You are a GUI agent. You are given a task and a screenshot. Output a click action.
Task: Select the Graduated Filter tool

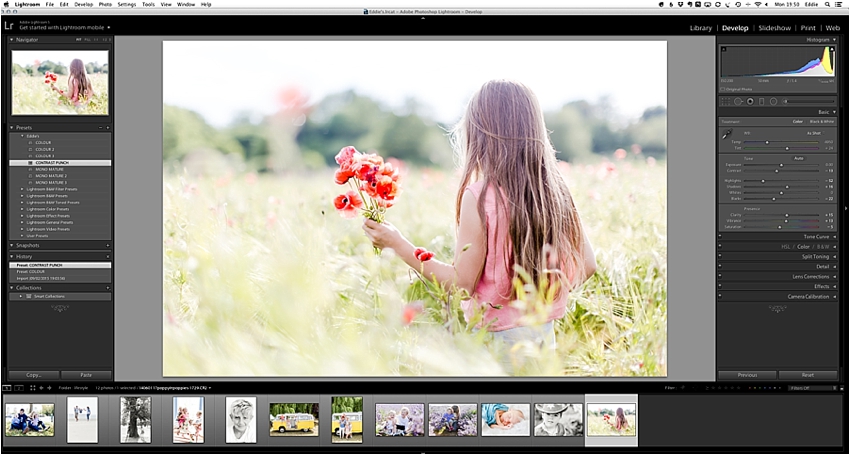pos(762,101)
